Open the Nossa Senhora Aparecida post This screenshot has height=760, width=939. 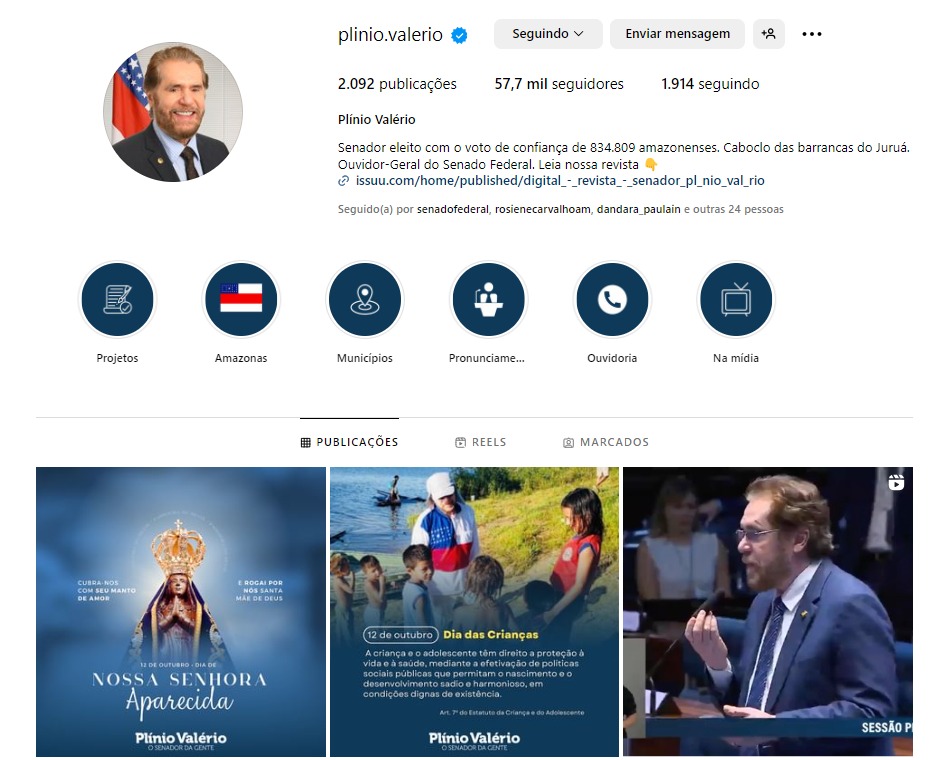point(181,612)
